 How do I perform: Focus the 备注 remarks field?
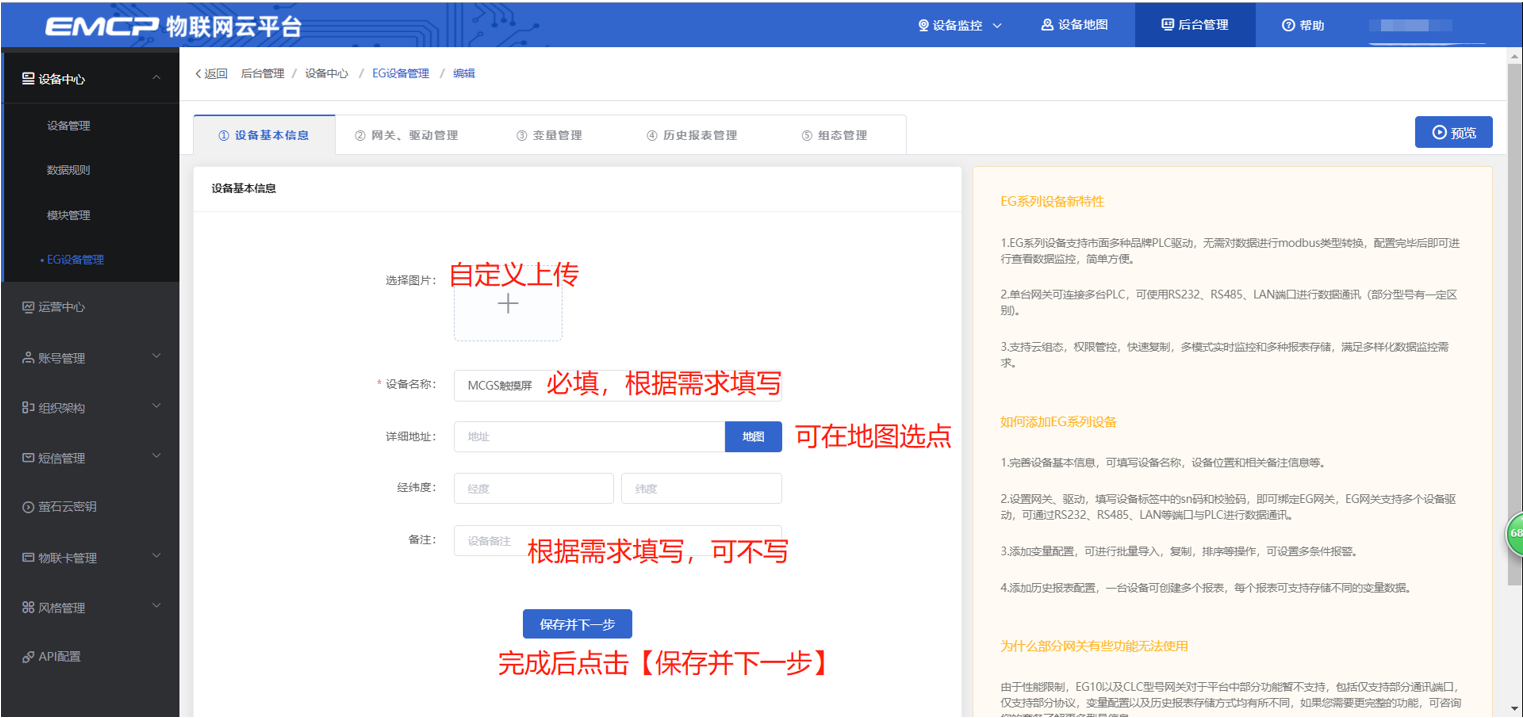(618, 540)
